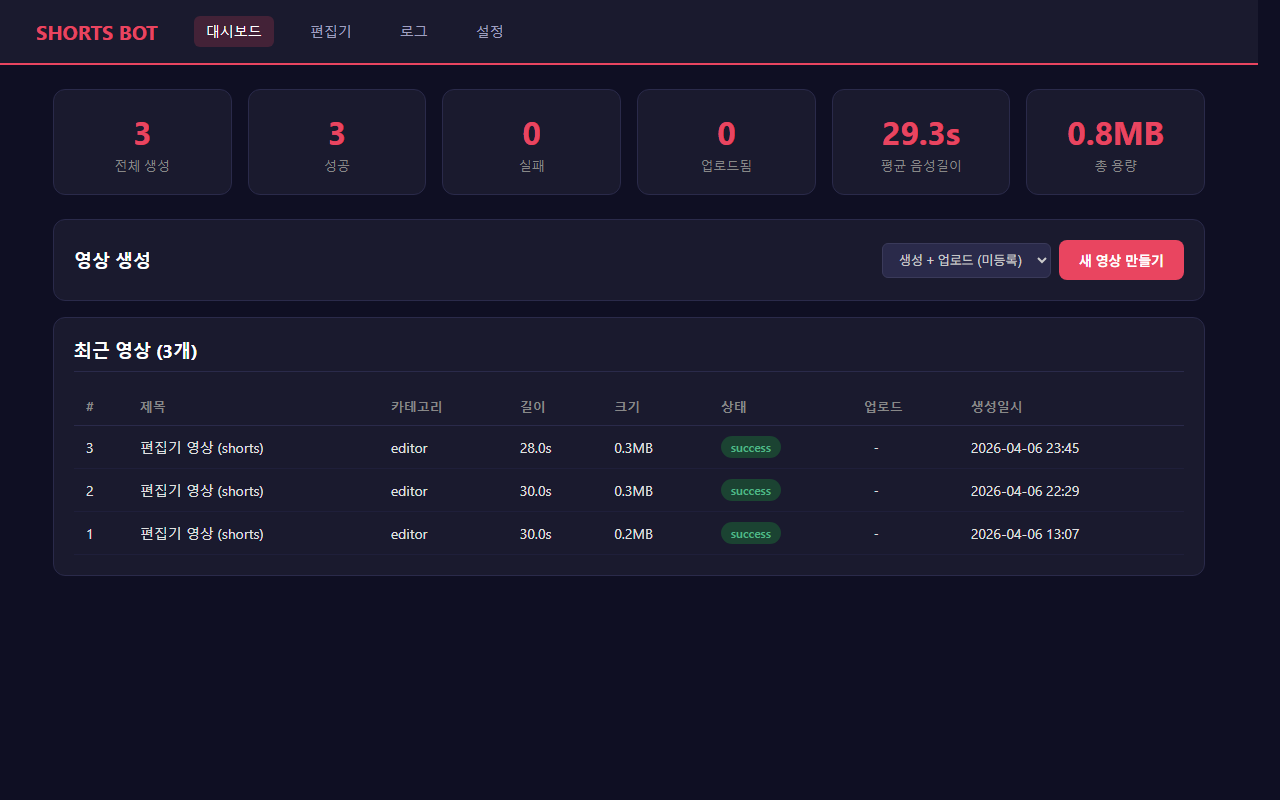Image resolution: width=1280 pixels, height=800 pixels.
Task: Click the 업로드됨 stat card
Action: [726, 142]
